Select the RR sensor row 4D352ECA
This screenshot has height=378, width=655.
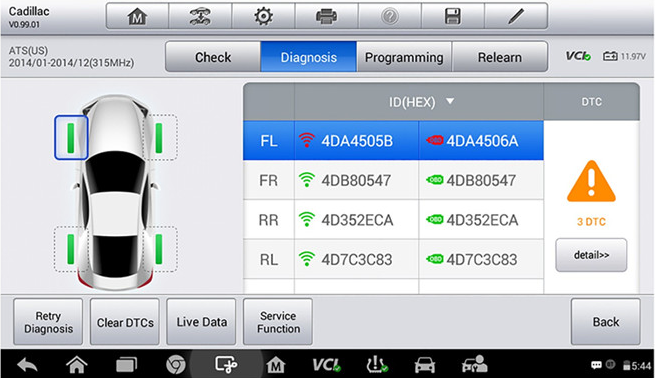393,220
